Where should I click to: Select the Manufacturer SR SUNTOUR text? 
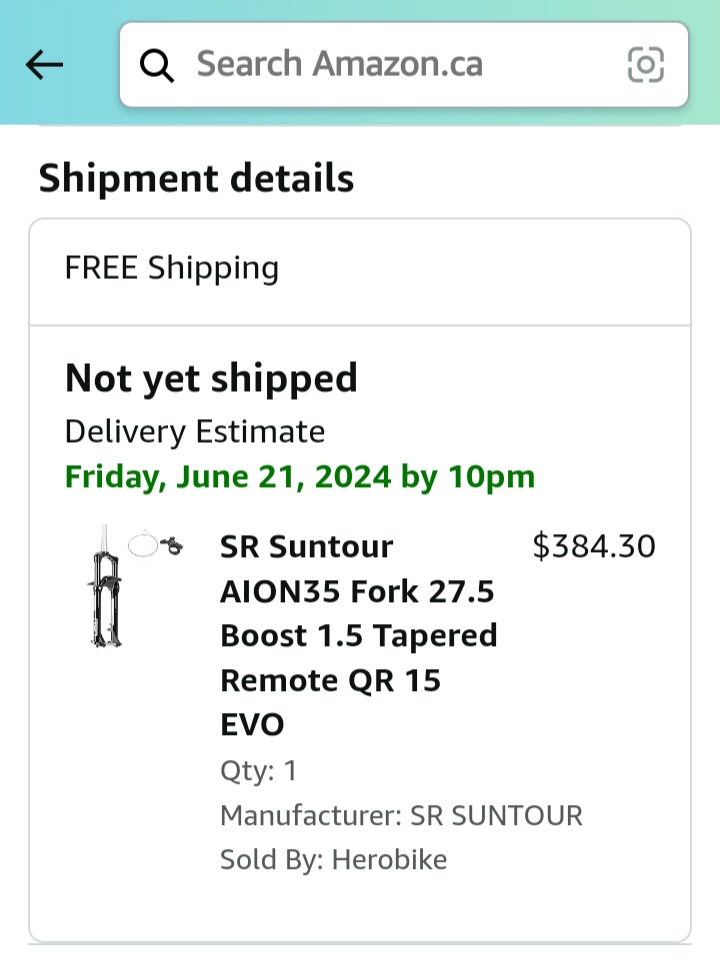401,815
